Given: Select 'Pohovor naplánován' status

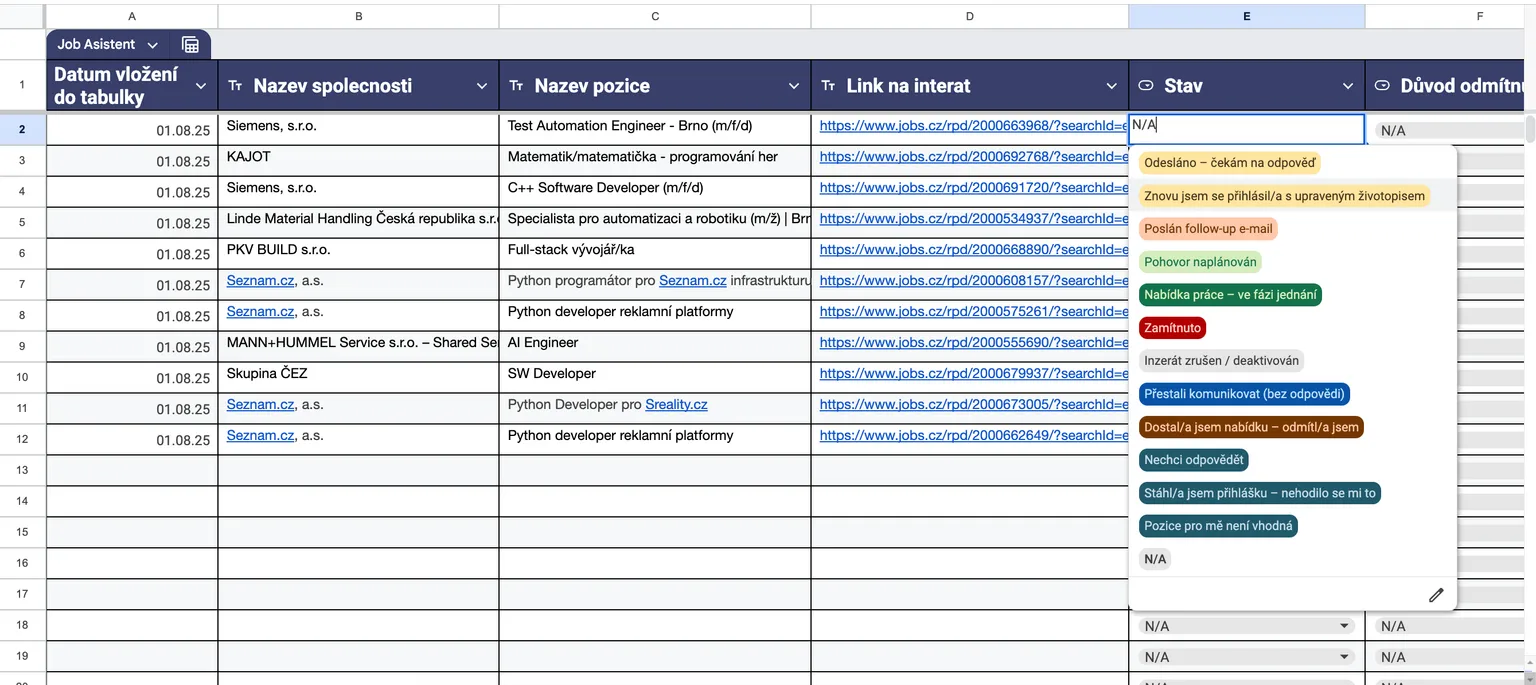Looking at the screenshot, I should (x=1200, y=262).
